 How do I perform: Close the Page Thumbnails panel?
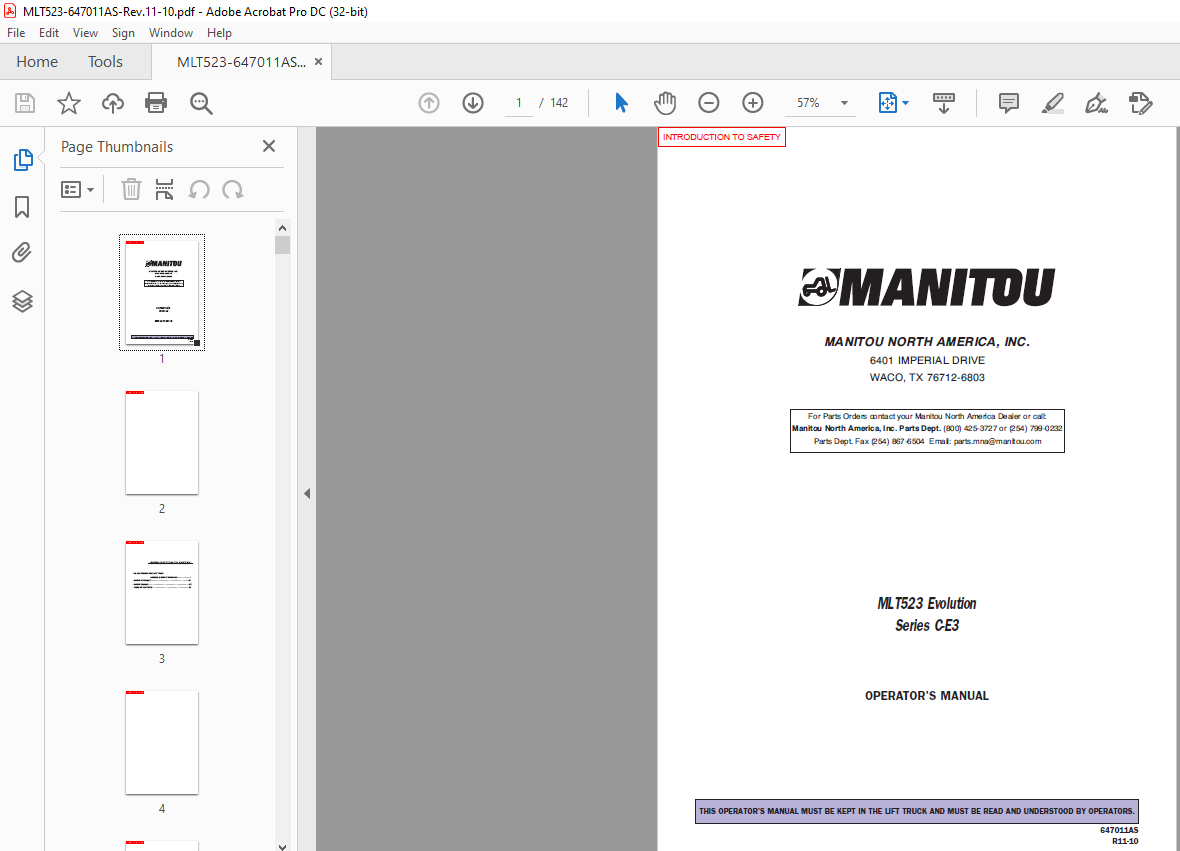pos(269,146)
